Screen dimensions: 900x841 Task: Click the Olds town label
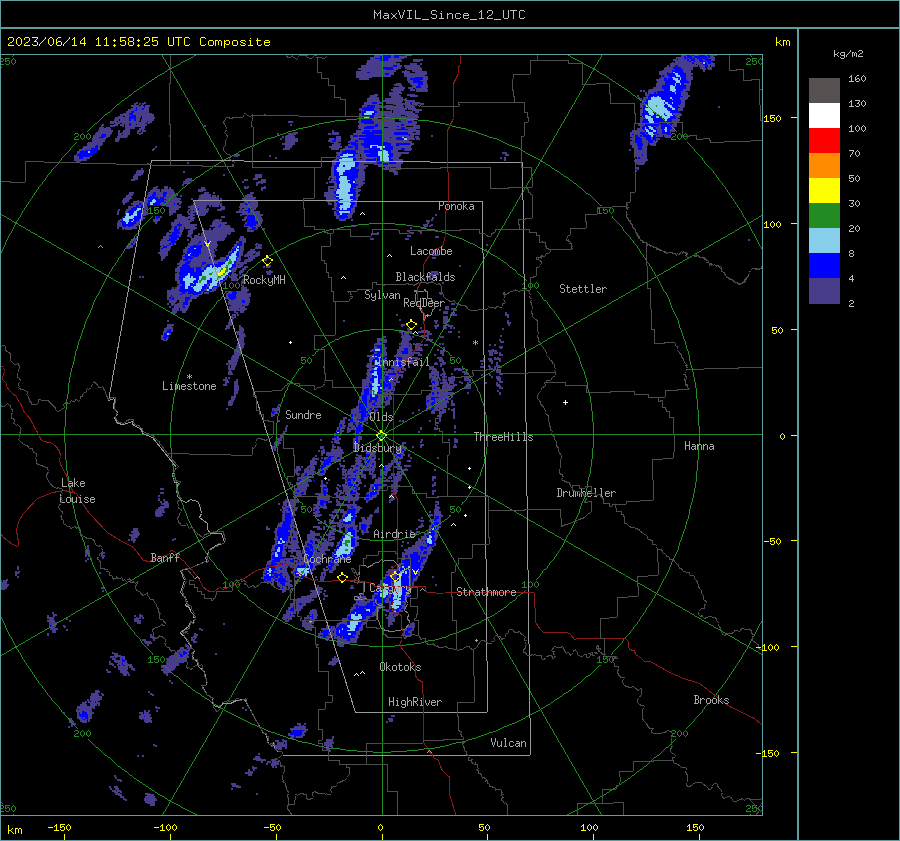[x=381, y=417]
